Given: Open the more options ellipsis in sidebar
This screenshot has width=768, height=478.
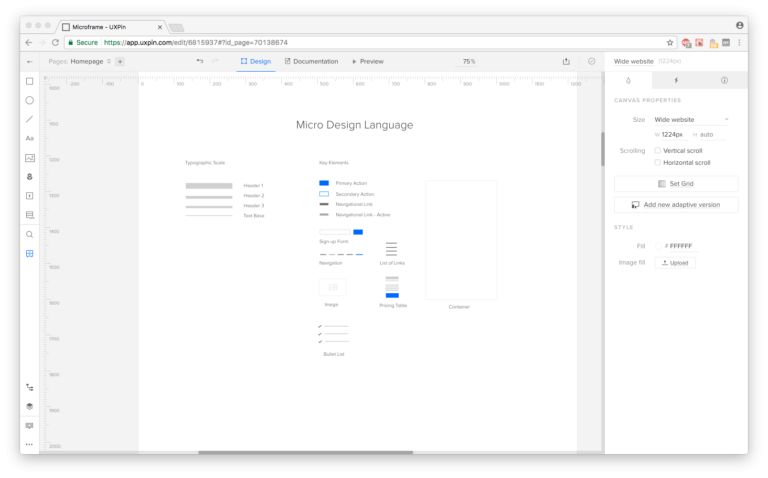Looking at the screenshot, I should [29, 444].
